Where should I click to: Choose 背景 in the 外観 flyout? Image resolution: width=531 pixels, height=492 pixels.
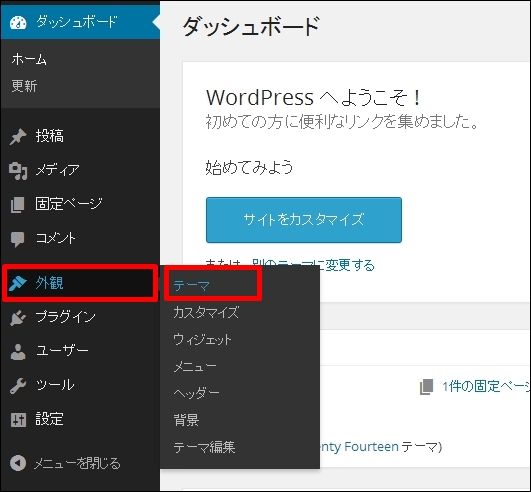186,420
